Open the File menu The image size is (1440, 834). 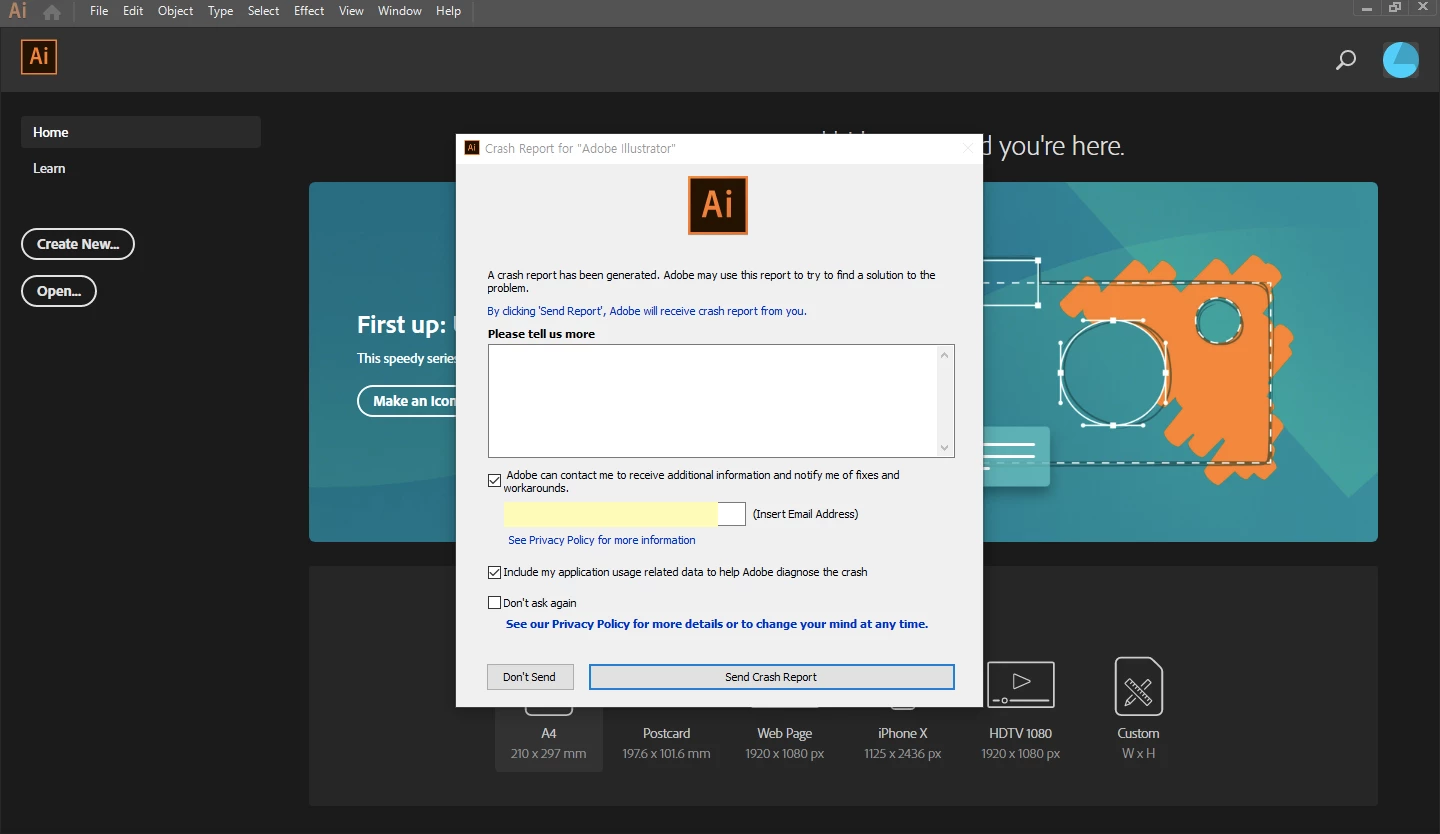99,11
